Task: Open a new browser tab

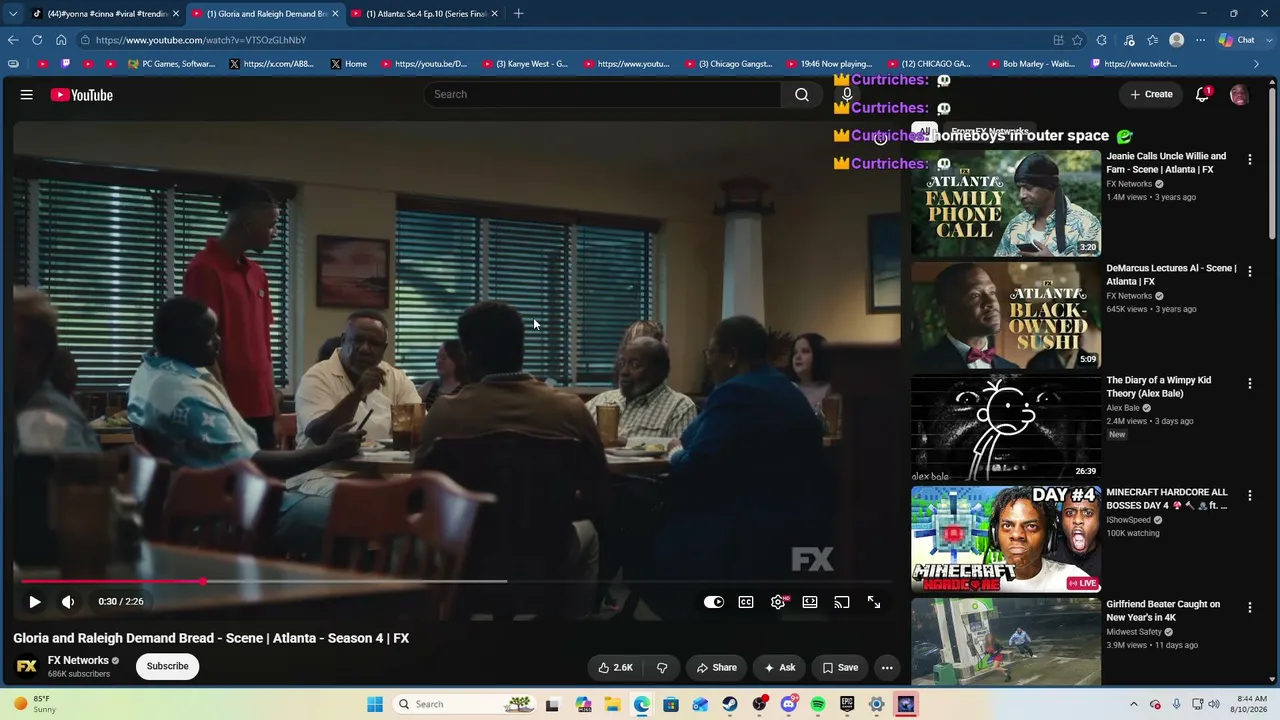Action: [518, 14]
